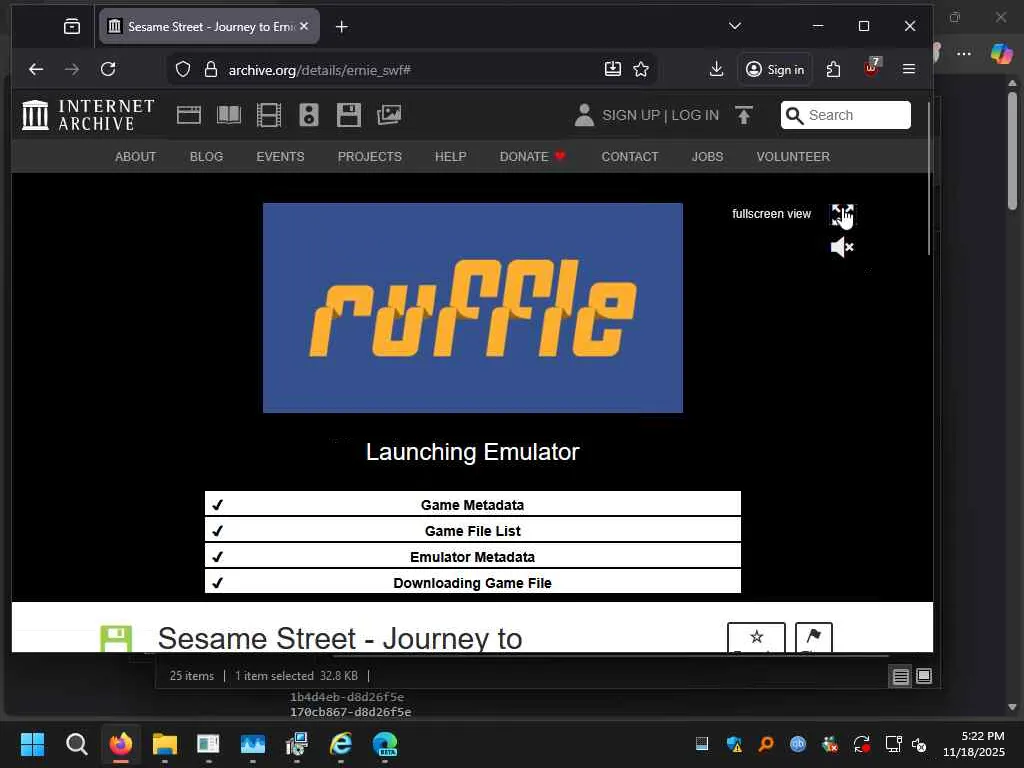Go back to previous page
The height and width of the screenshot is (768, 1024).
[x=36, y=69]
